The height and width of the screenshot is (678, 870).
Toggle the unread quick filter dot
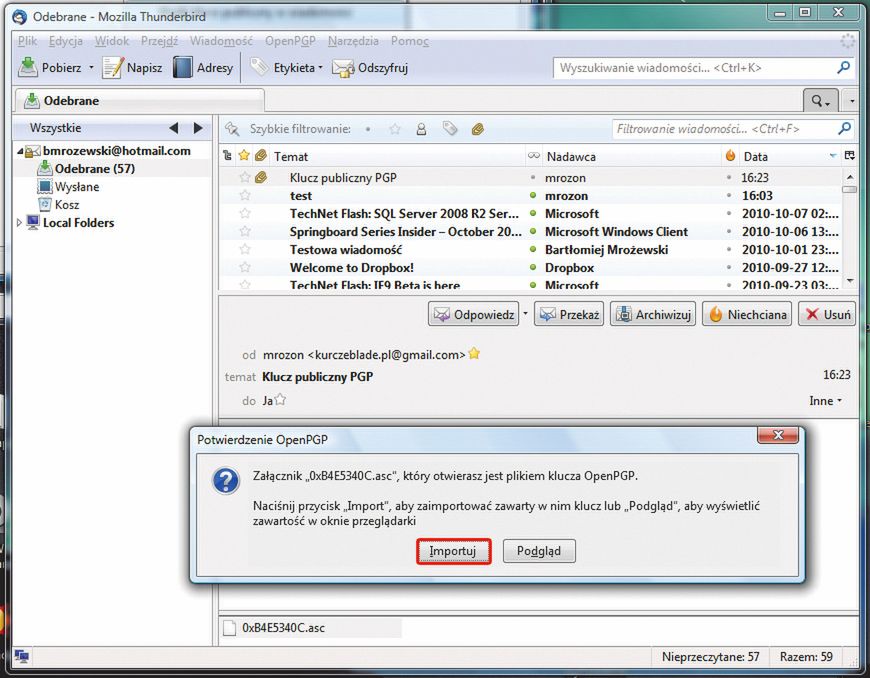(x=368, y=129)
